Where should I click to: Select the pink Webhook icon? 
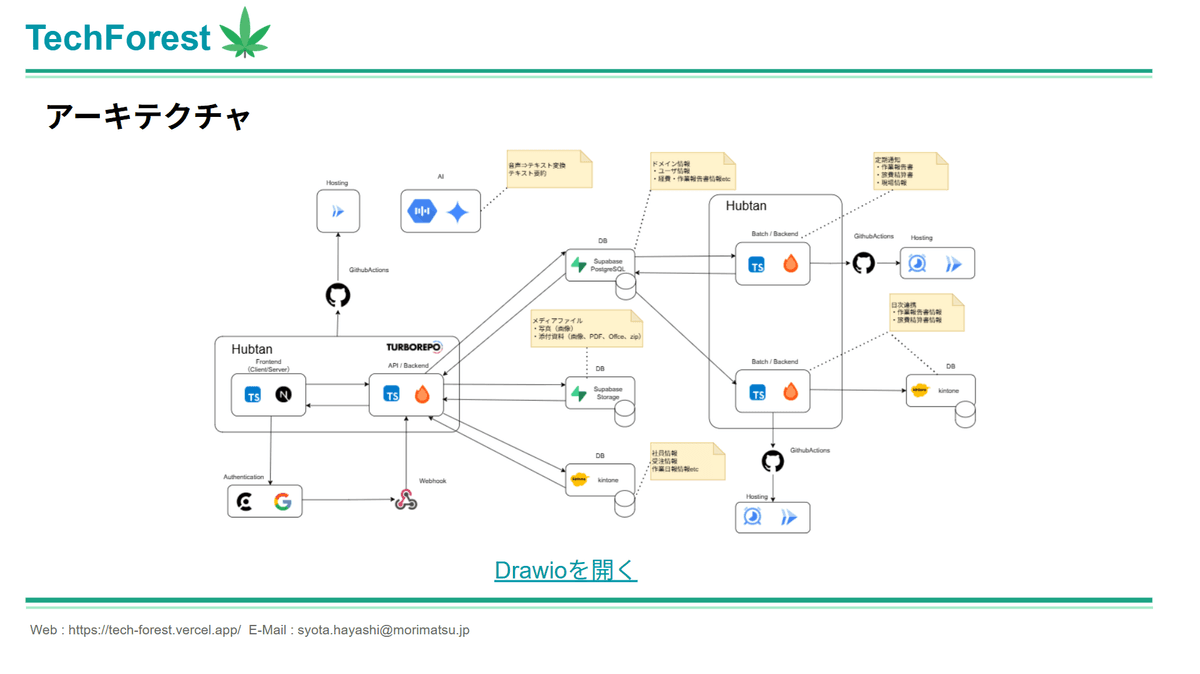pyautogui.click(x=405, y=500)
